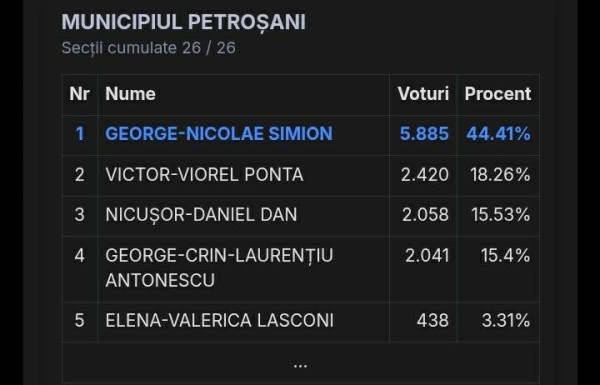Click the 18.26% percentage cell
The width and height of the screenshot is (600, 385).
click(501, 175)
